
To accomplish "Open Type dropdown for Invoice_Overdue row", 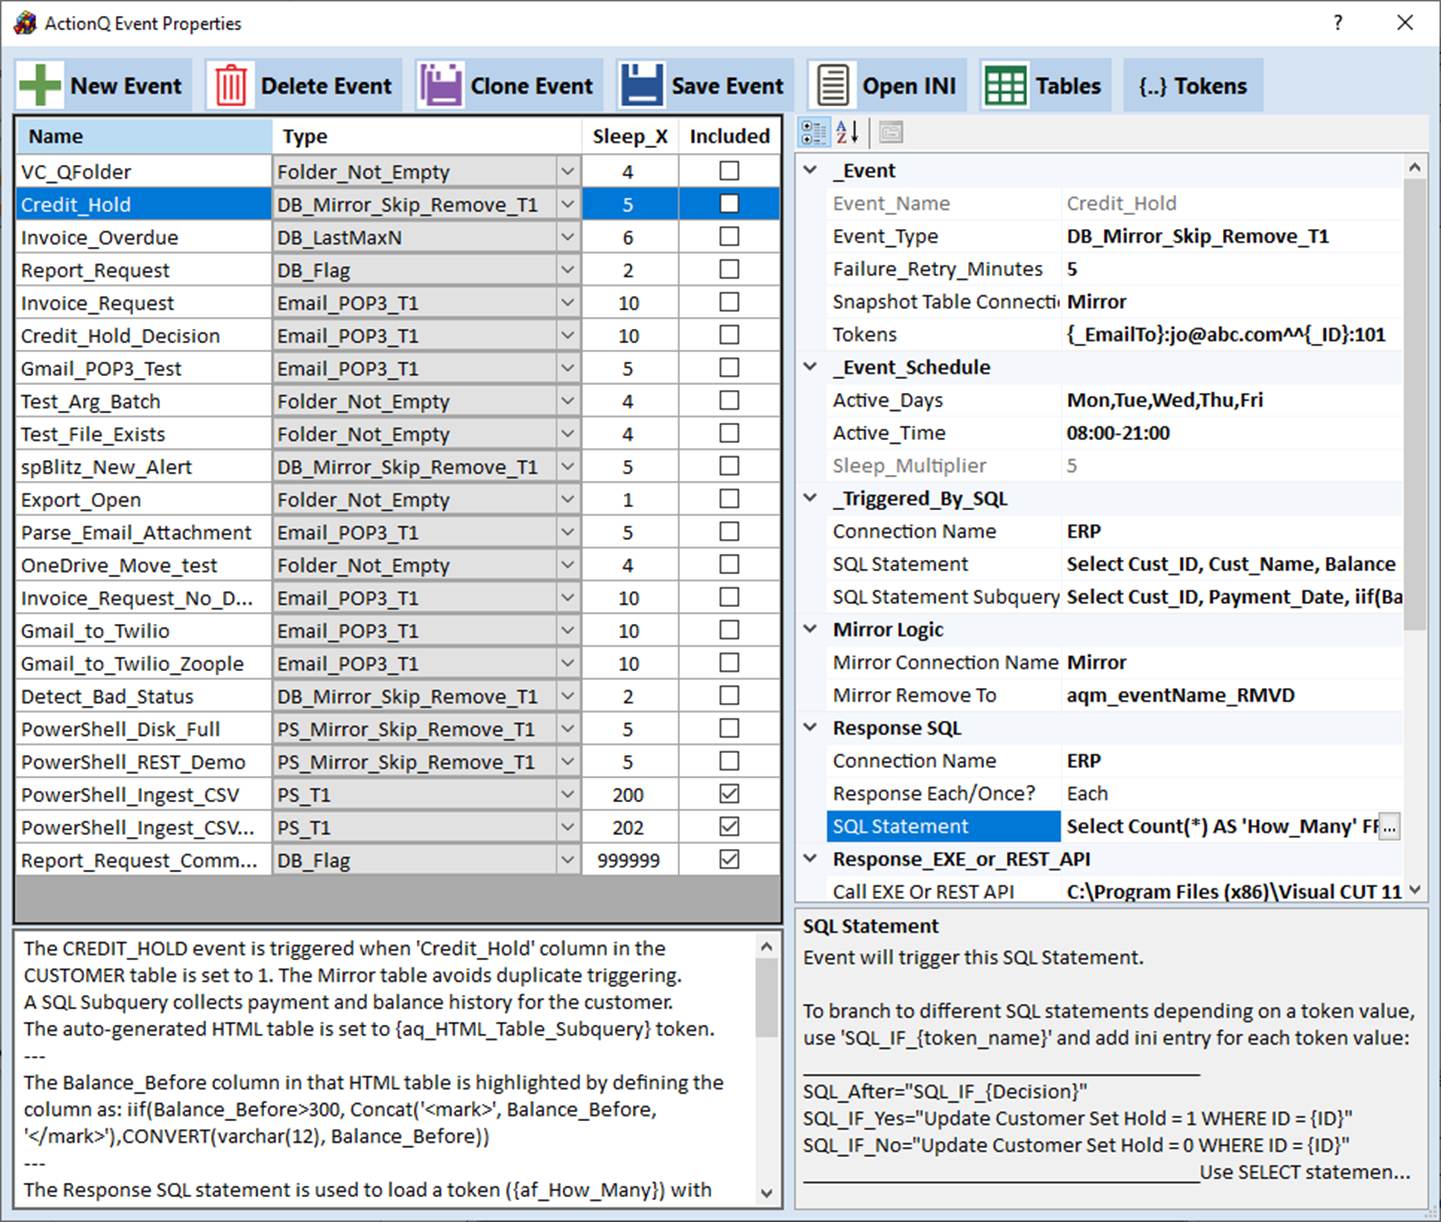I will coord(567,237).
